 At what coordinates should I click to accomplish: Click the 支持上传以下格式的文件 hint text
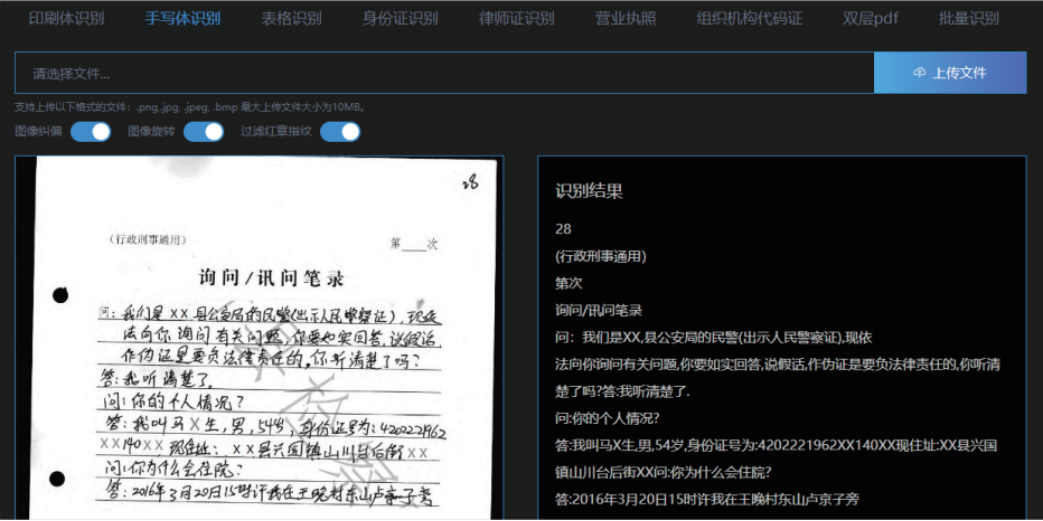pyautogui.click(x=190, y=107)
